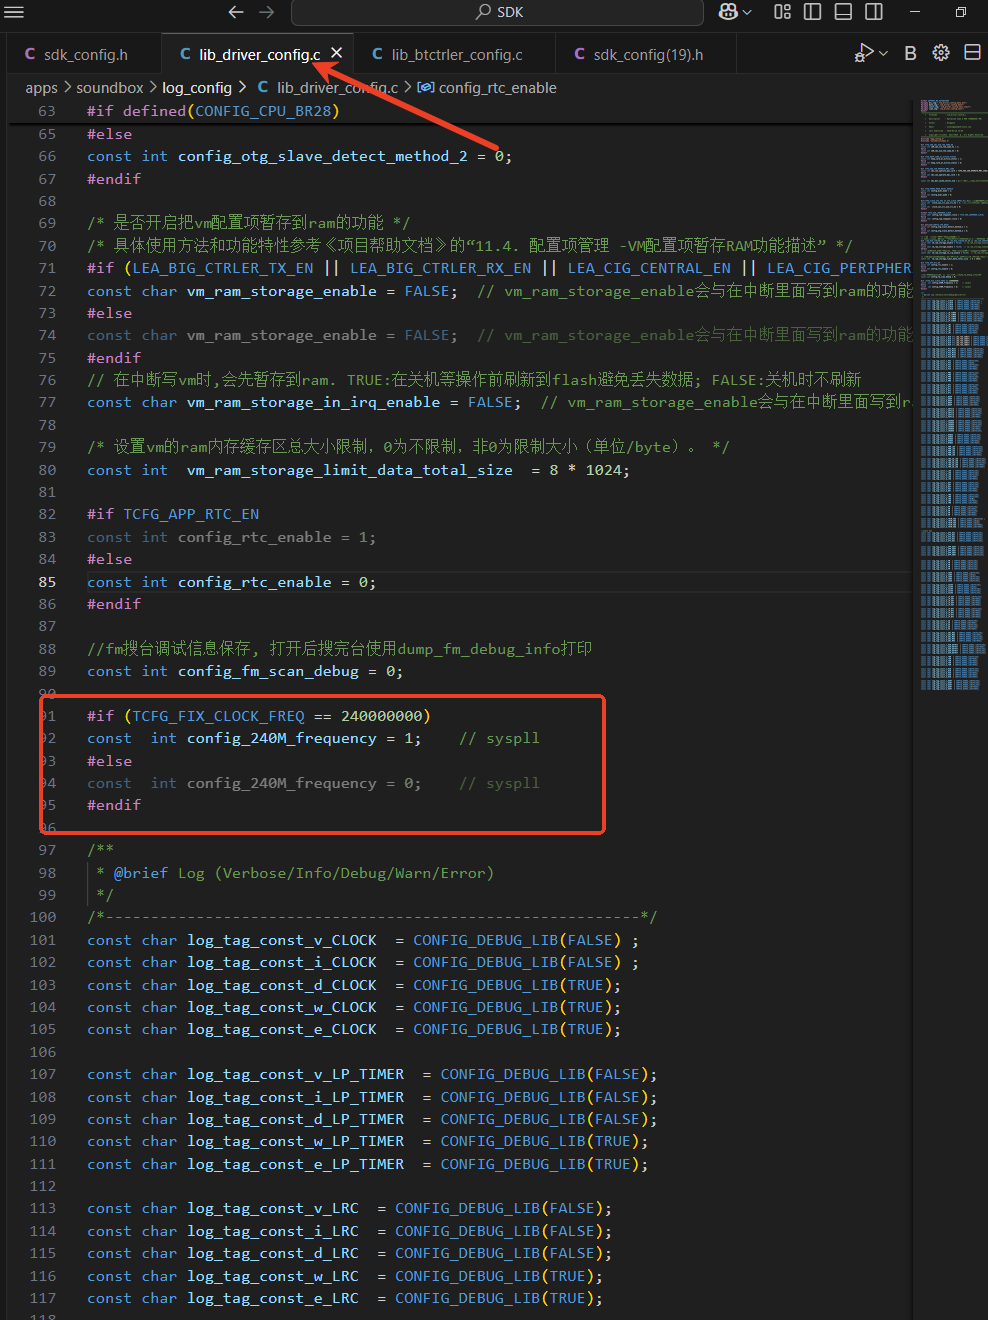Screen dimensions: 988x1320
Task: Go forward with the right arrow
Action: point(267,12)
